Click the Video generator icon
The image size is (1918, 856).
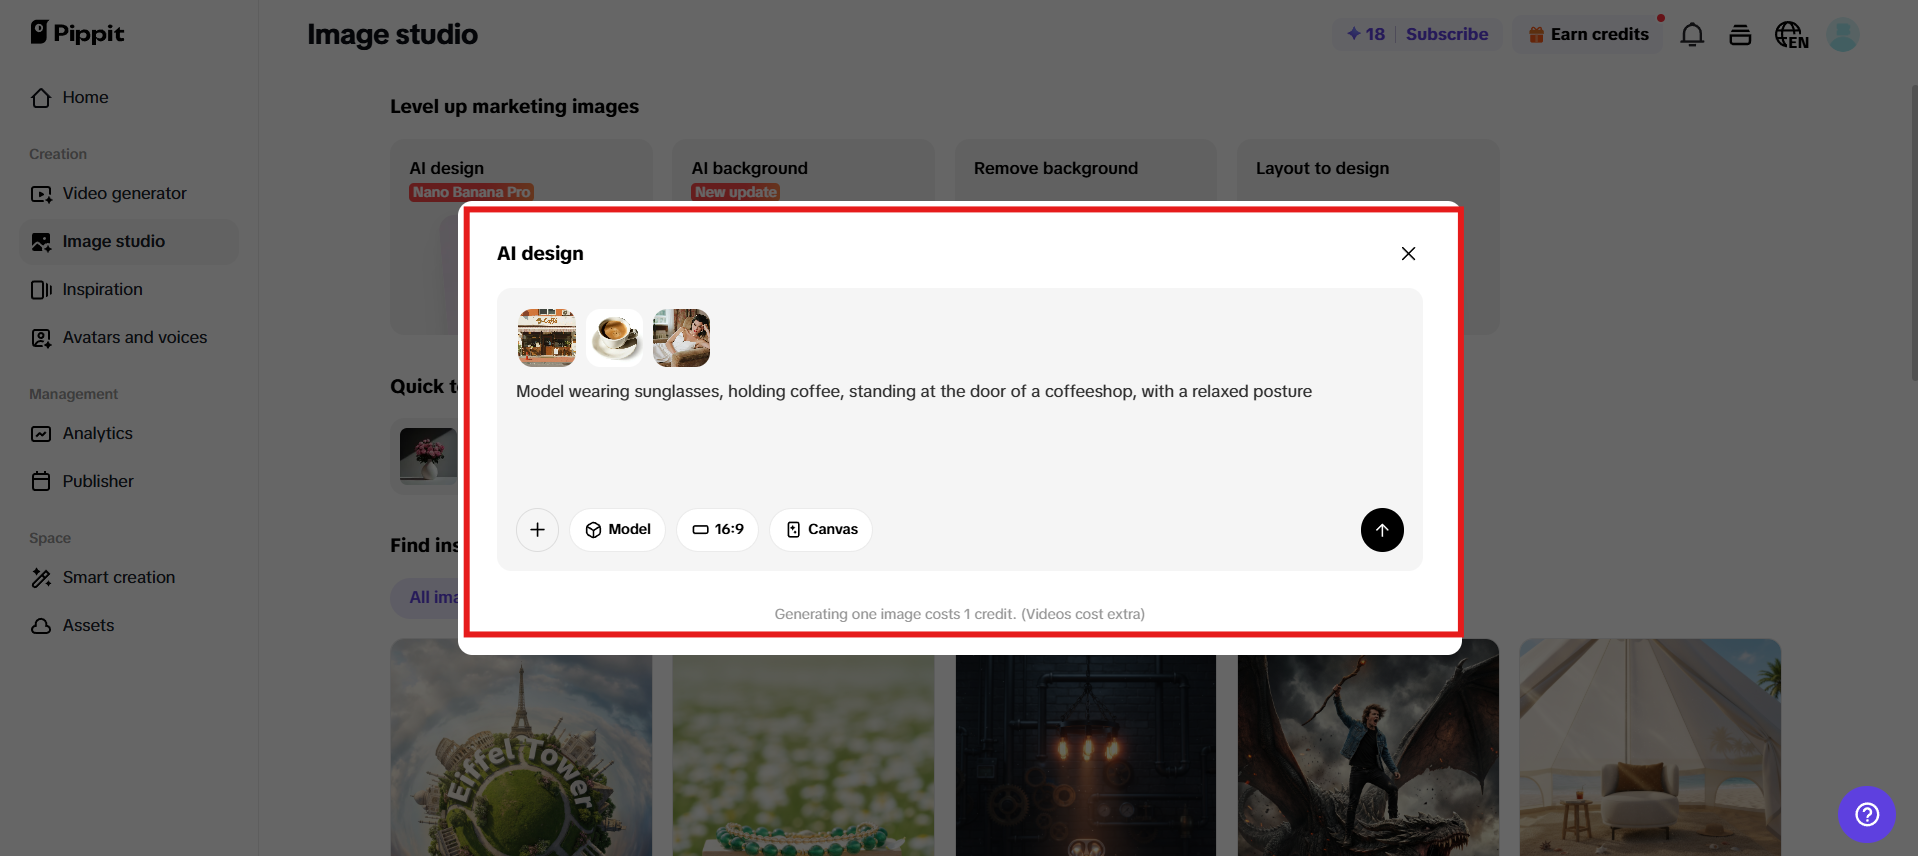pyautogui.click(x=41, y=193)
